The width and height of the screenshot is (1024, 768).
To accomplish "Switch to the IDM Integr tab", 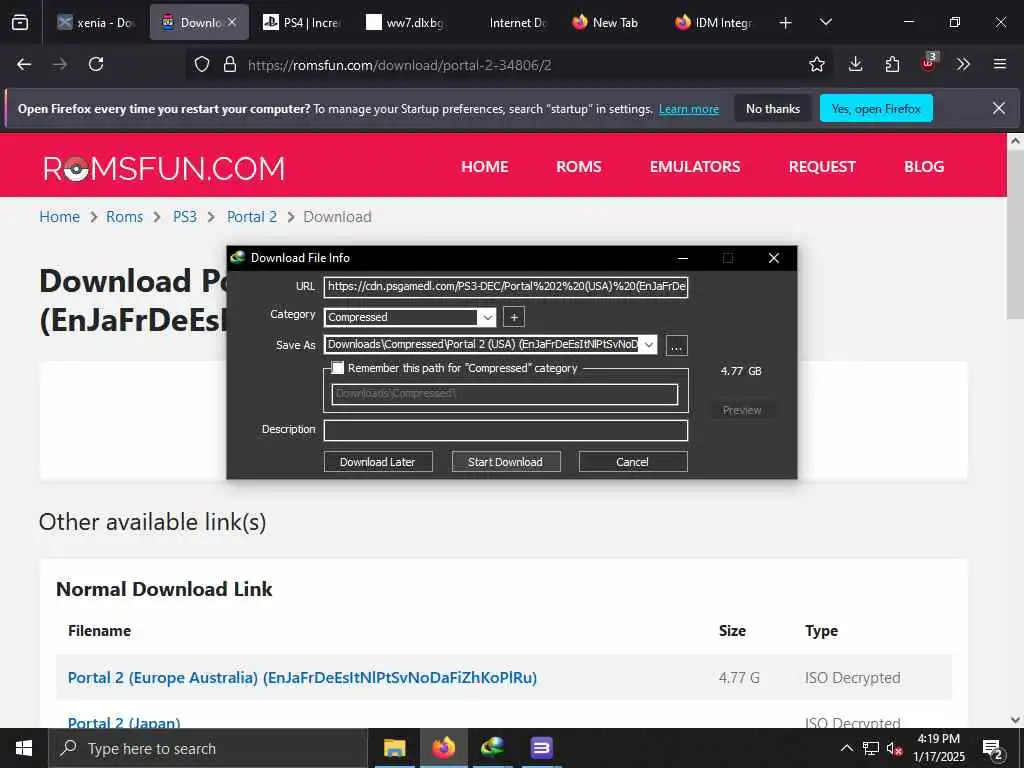I will [714, 23].
